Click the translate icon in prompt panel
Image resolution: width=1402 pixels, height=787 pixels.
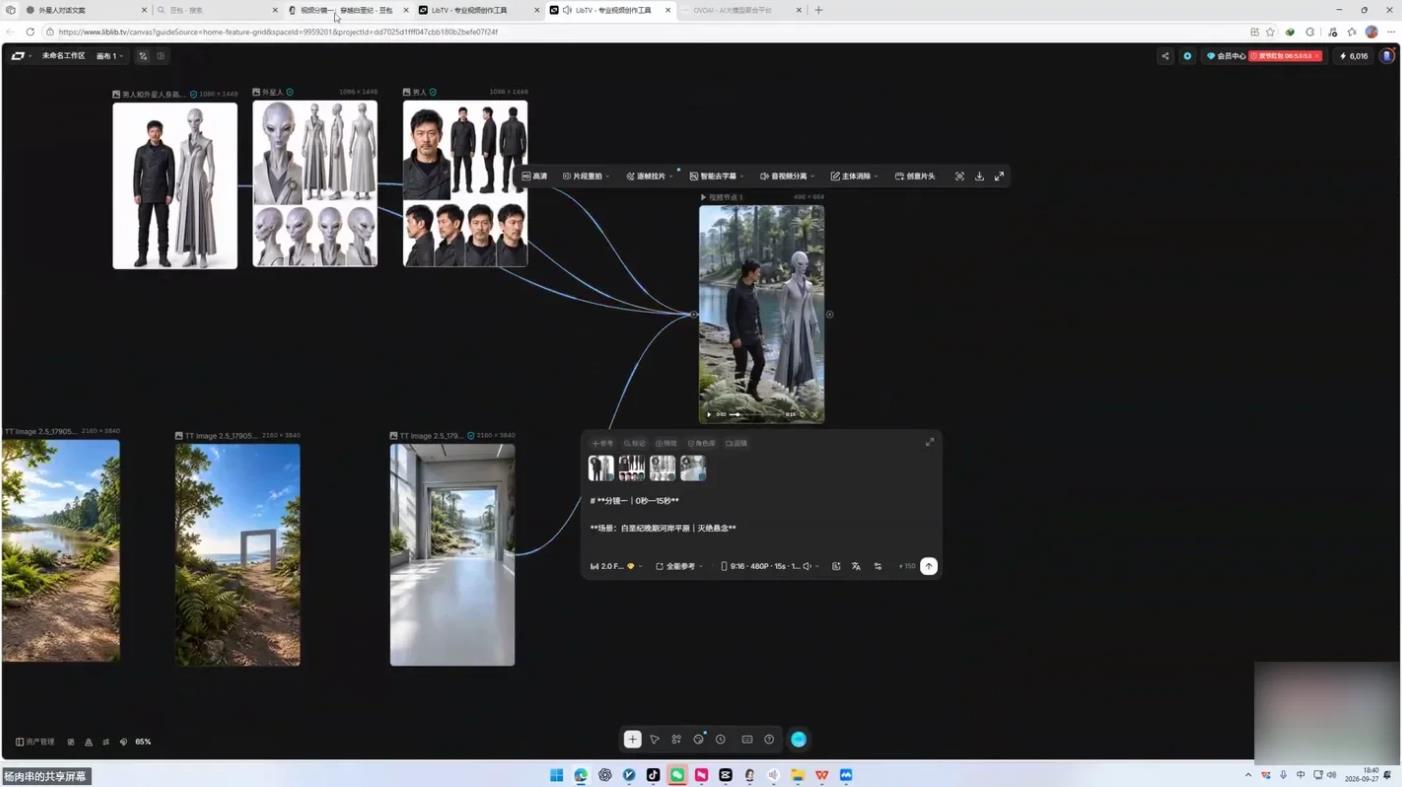pos(856,566)
